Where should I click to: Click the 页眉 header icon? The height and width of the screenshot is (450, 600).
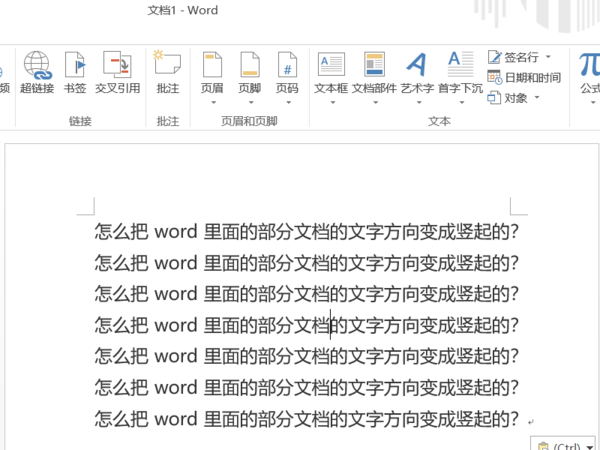click(x=212, y=64)
